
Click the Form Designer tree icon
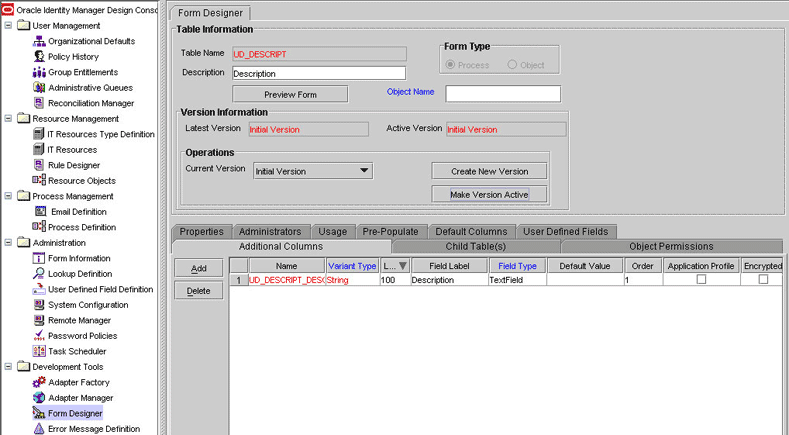pos(39,413)
